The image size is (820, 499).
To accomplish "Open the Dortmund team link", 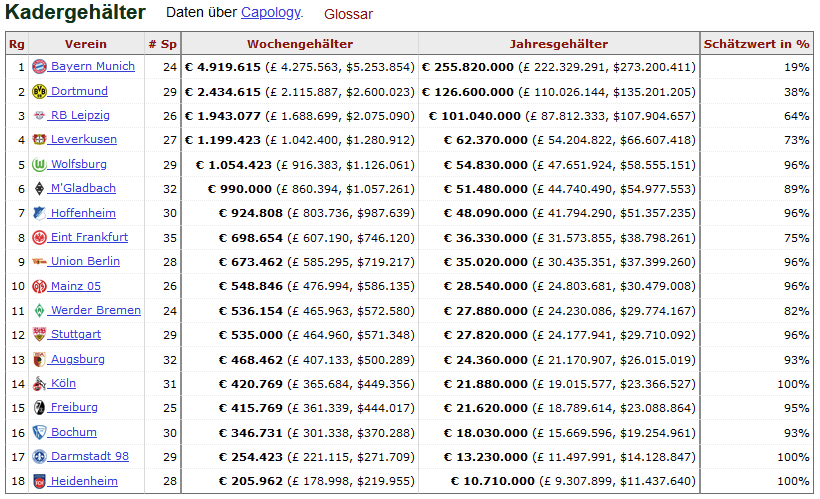I will pyautogui.click(x=79, y=91).
